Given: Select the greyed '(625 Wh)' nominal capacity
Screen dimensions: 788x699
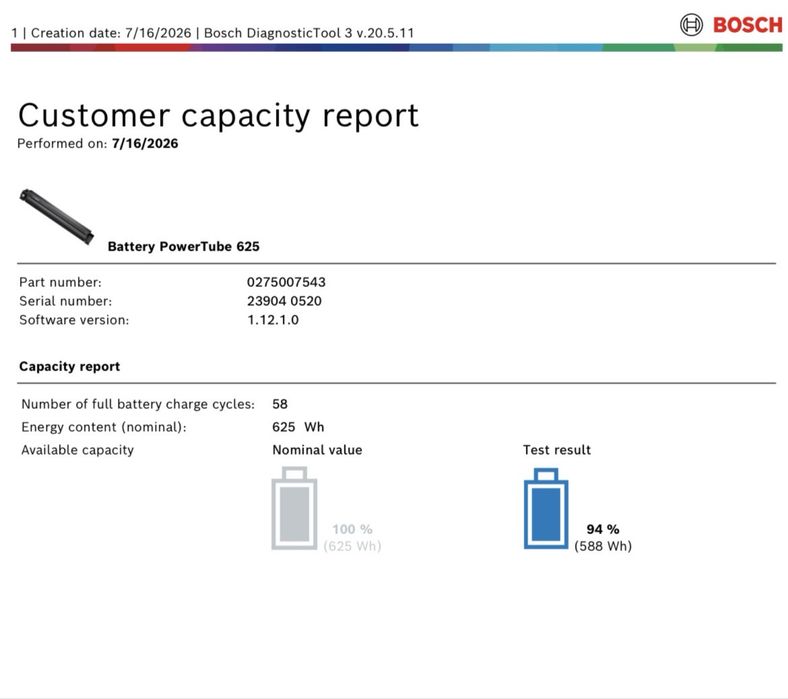Looking at the screenshot, I should pos(352,546).
